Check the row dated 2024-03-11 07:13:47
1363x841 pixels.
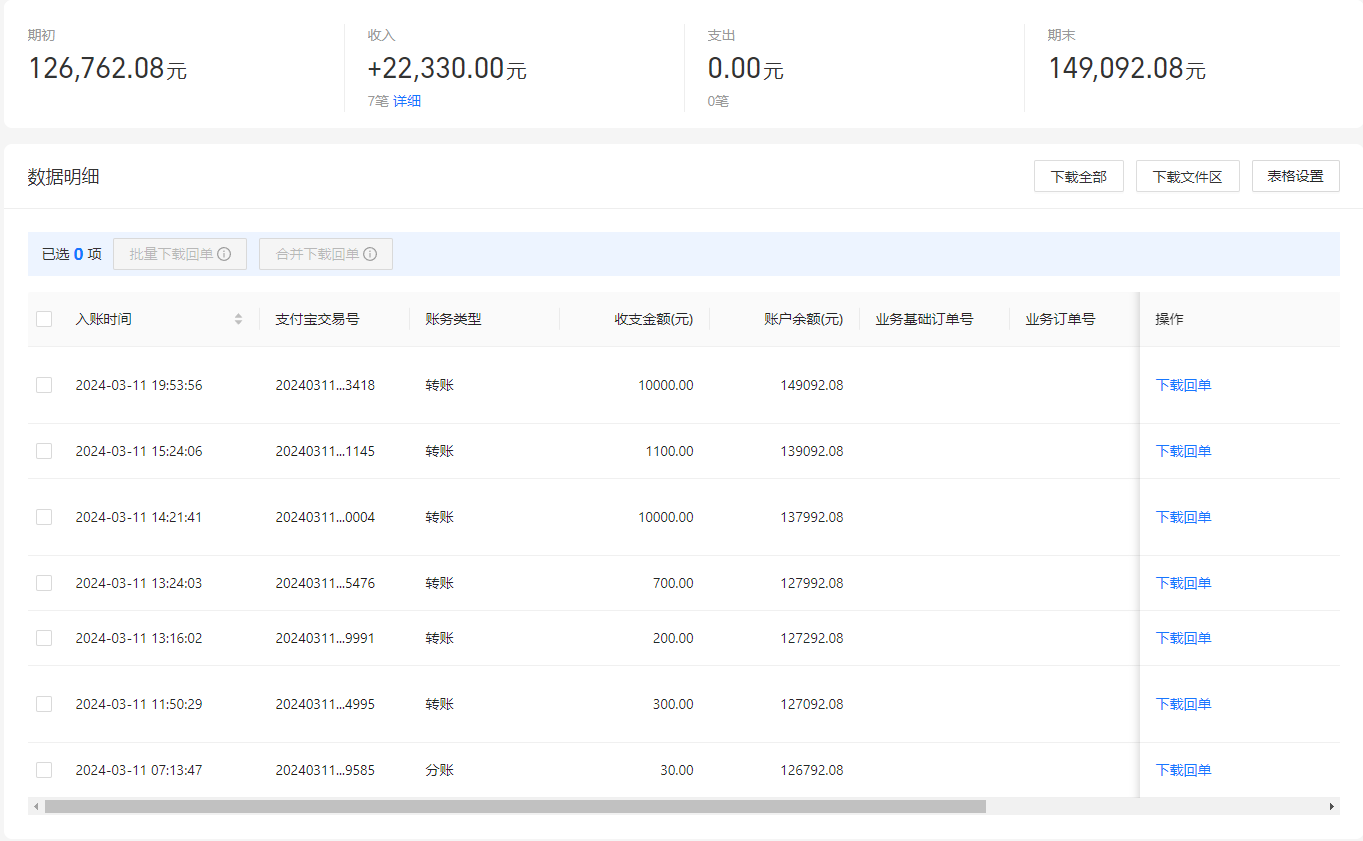(44, 770)
